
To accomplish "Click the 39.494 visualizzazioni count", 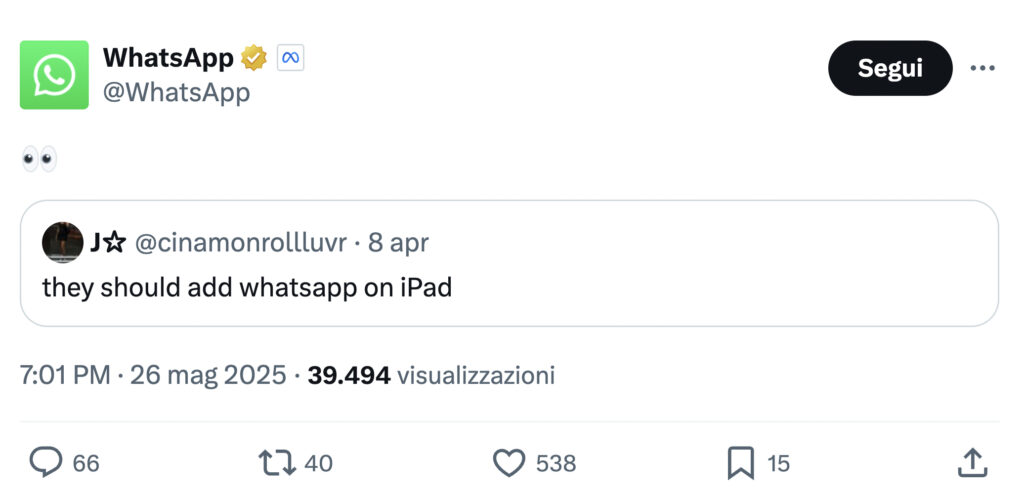I will pos(431,376).
